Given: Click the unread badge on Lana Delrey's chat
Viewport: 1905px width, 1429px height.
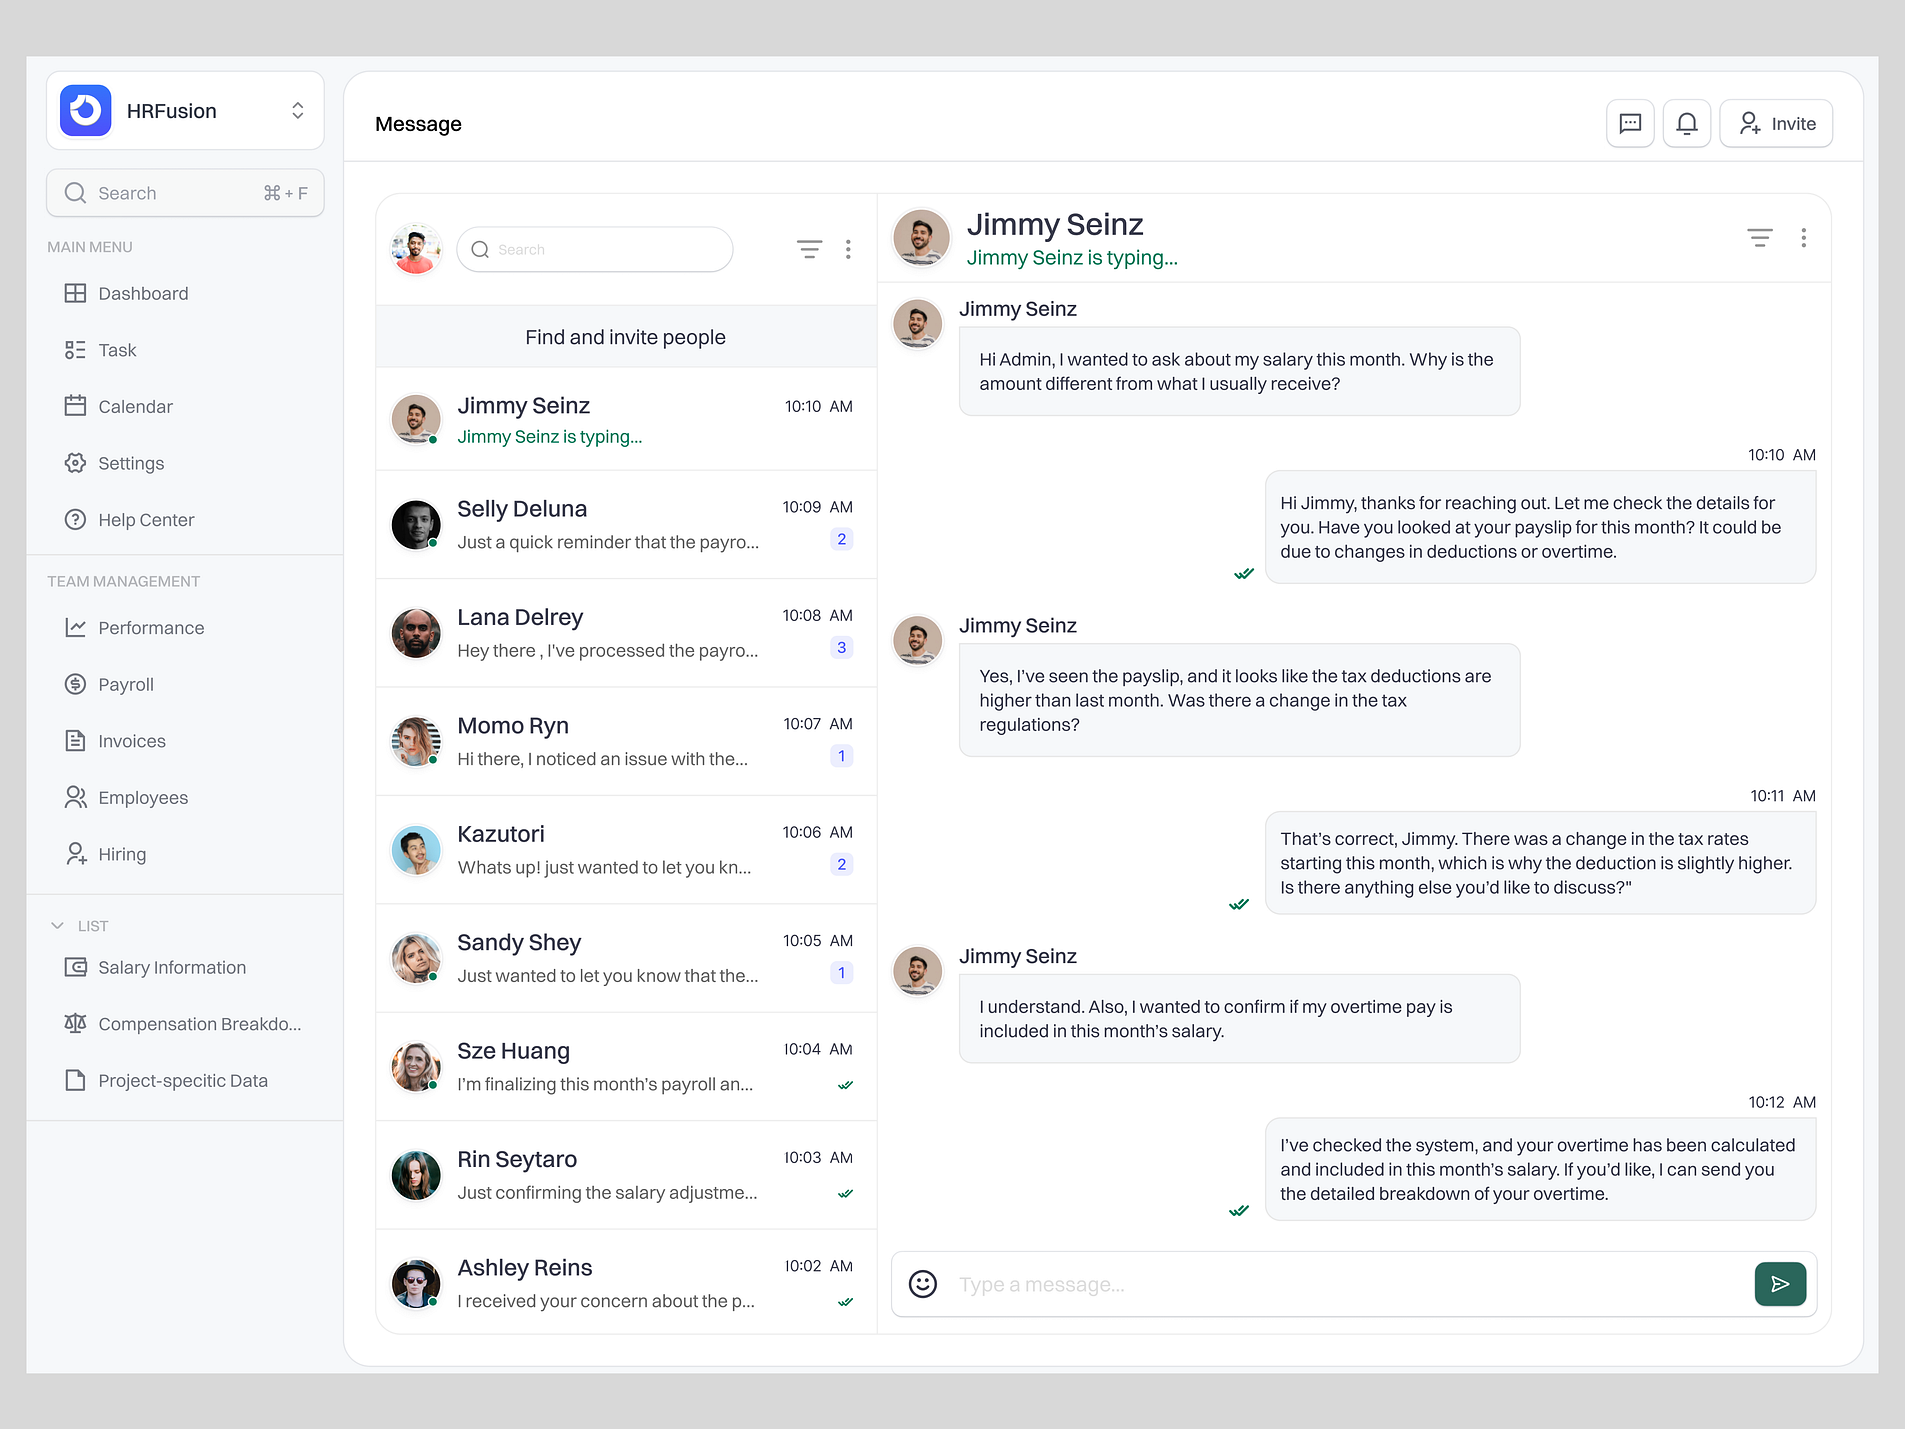Looking at the screenshot, I should (841, 647).
